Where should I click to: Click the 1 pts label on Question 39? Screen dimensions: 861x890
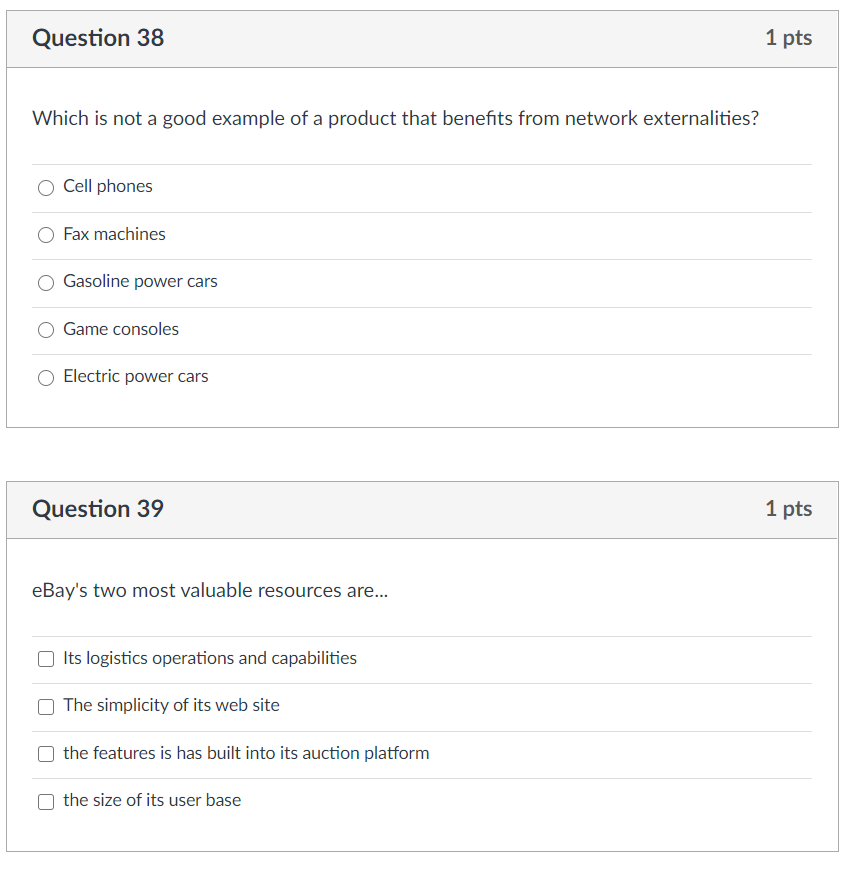pos(788,509)
